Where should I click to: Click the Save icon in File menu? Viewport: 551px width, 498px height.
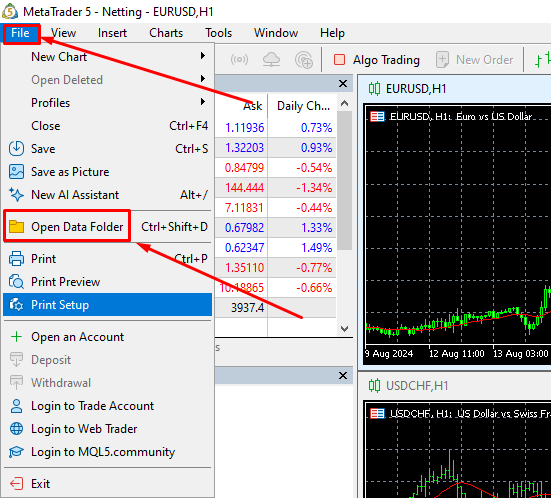16,148
